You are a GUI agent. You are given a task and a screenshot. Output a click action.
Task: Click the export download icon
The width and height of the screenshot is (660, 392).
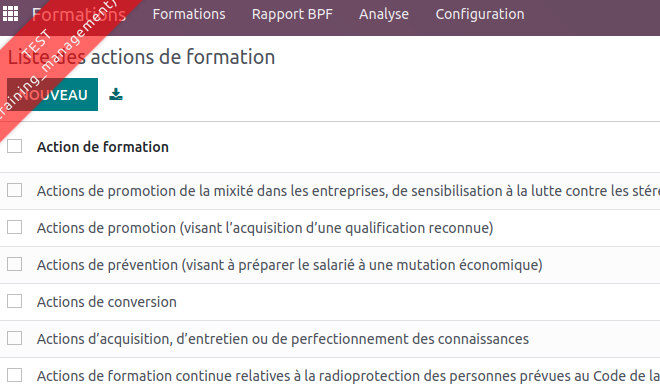[116, 94]
